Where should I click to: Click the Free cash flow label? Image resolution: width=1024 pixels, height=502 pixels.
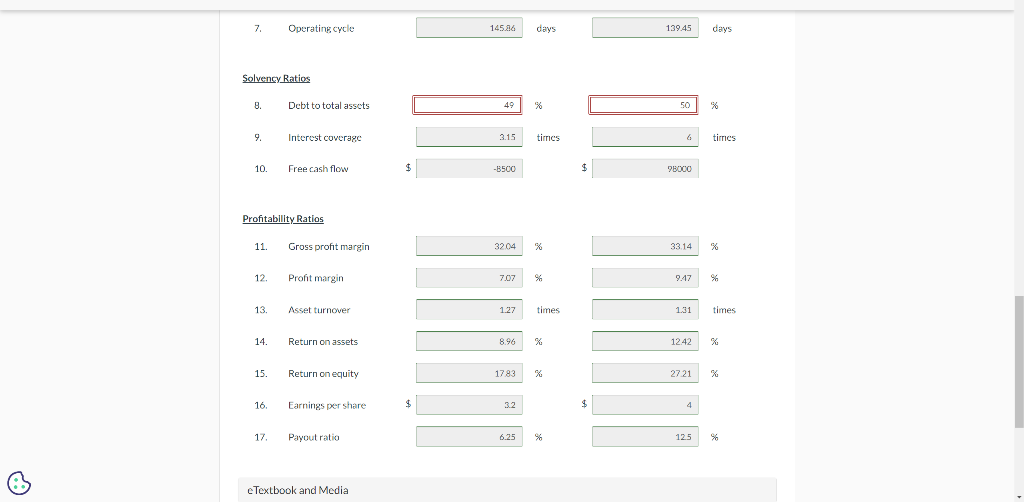click(318, 168)
